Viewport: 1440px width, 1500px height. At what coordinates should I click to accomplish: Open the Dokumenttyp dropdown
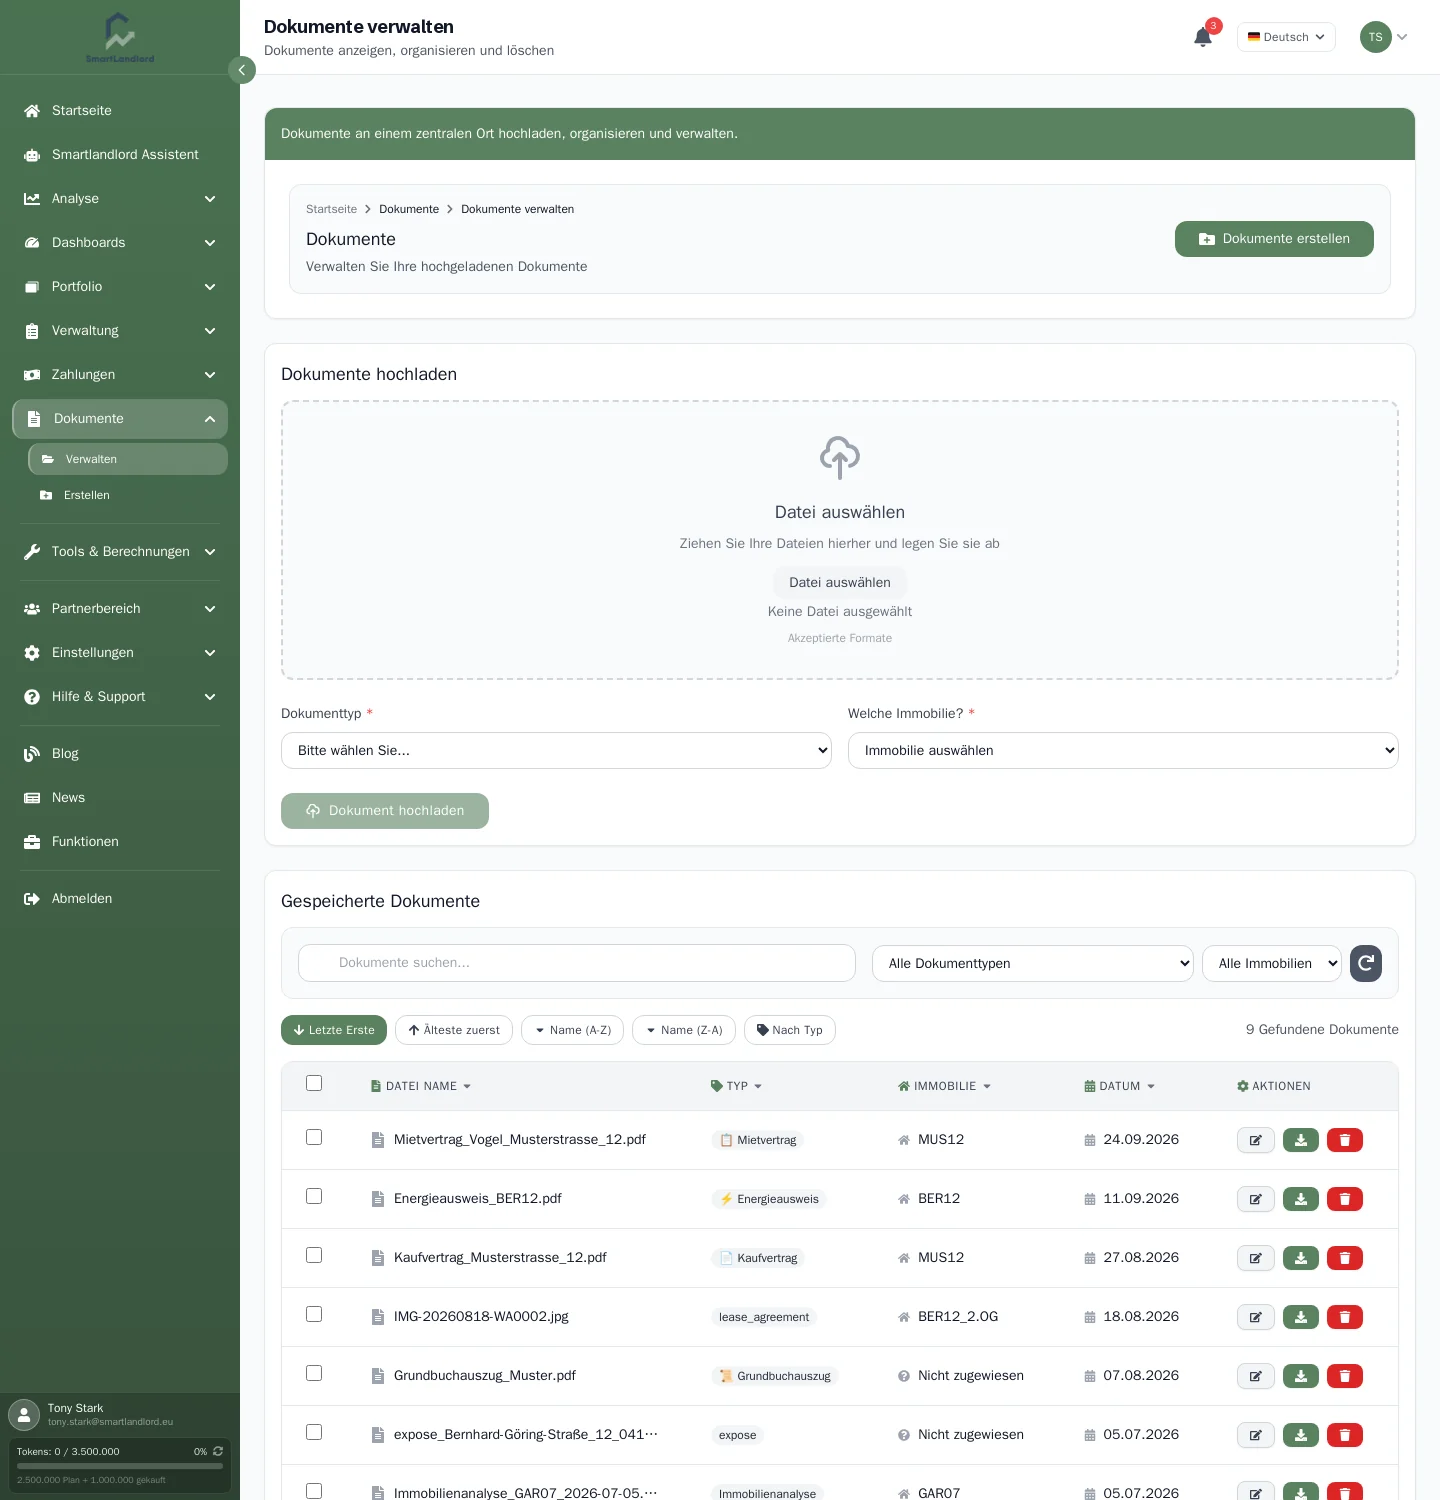point(556,751)
